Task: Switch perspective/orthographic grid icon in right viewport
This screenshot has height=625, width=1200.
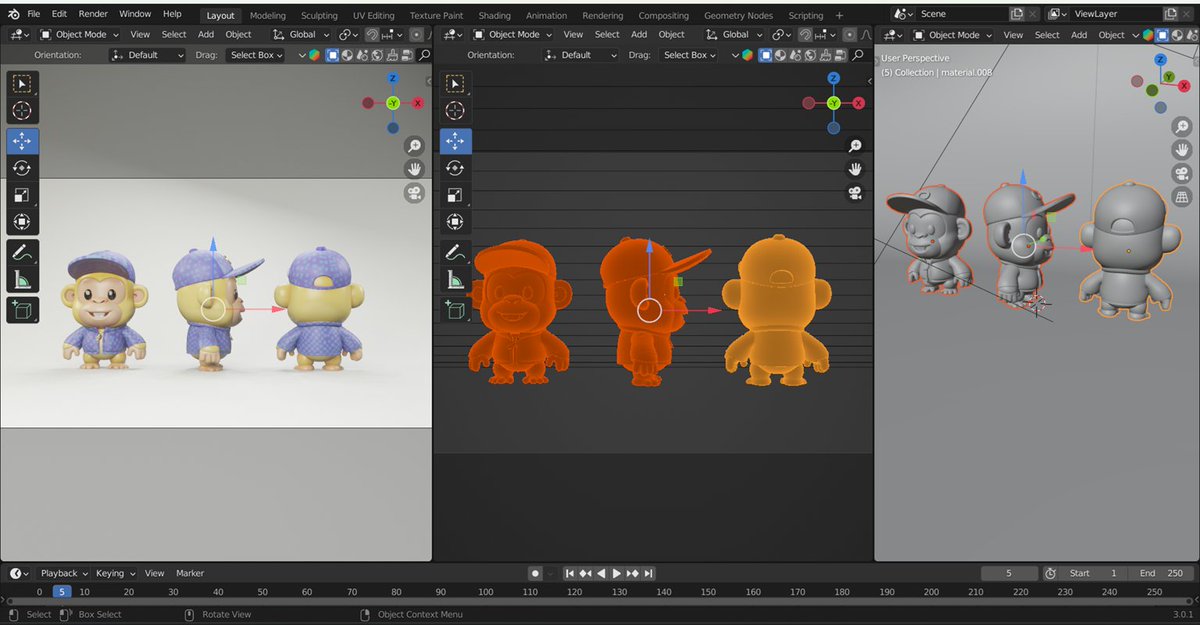Action: click(1181, 197)
